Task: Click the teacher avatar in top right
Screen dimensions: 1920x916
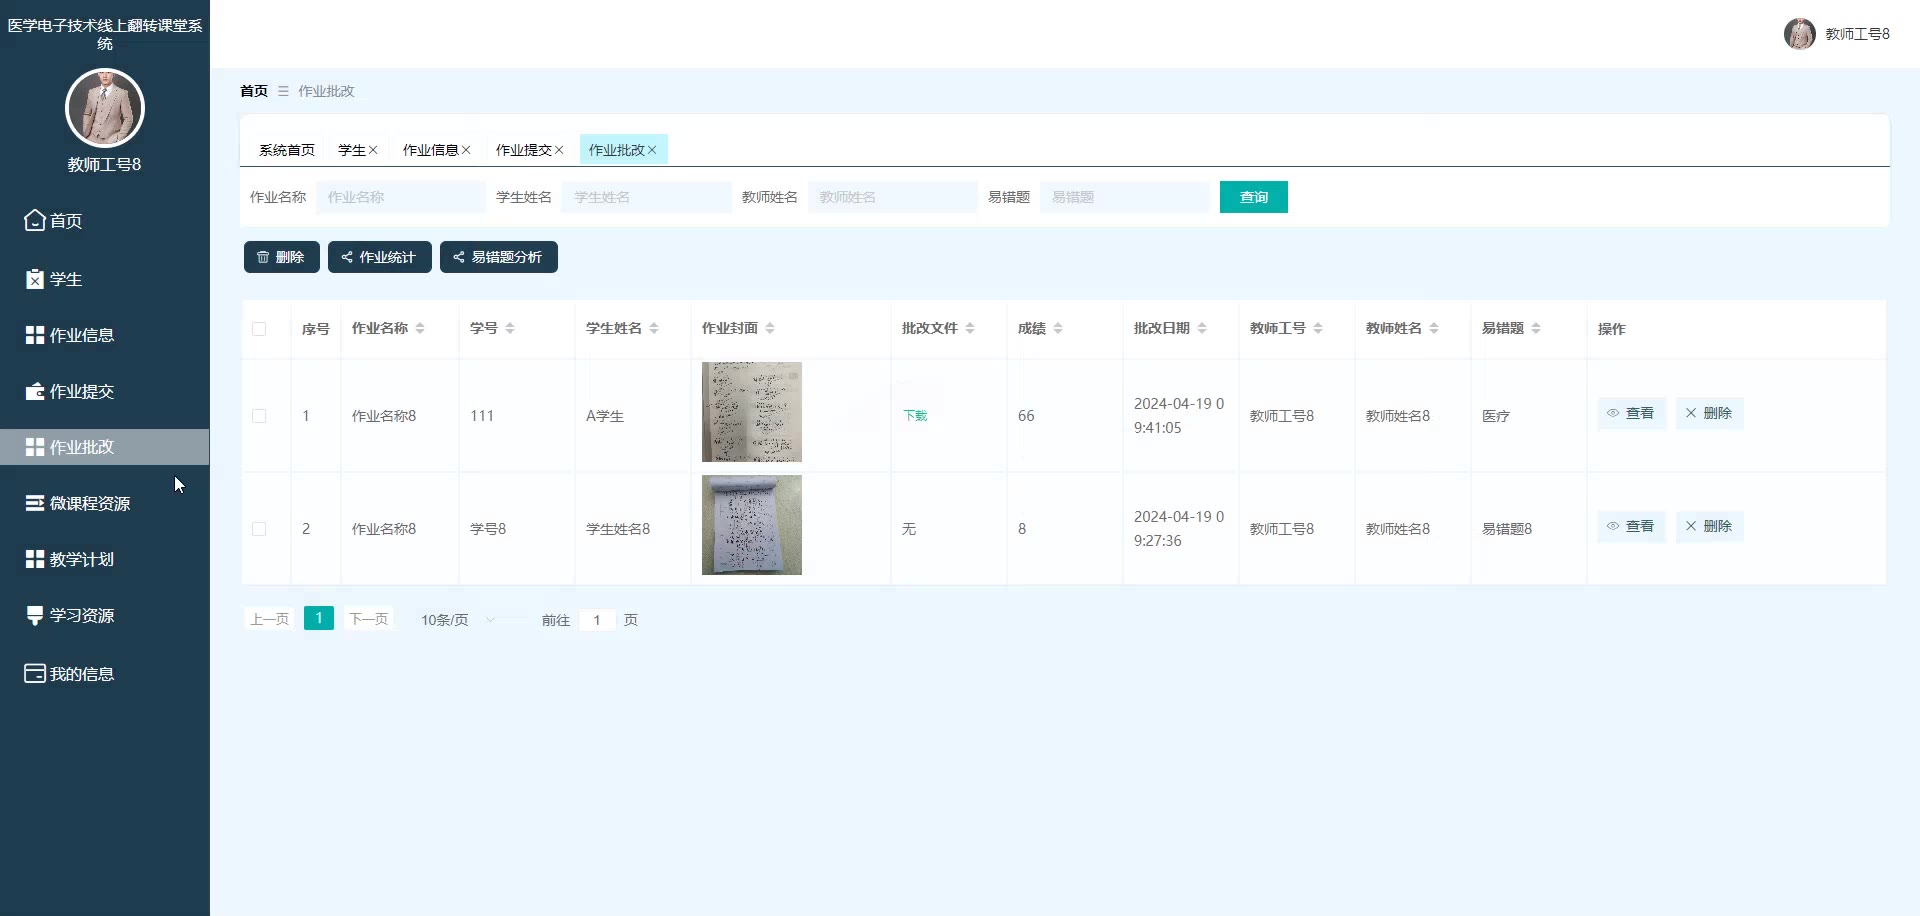Action: [1800, 33]
